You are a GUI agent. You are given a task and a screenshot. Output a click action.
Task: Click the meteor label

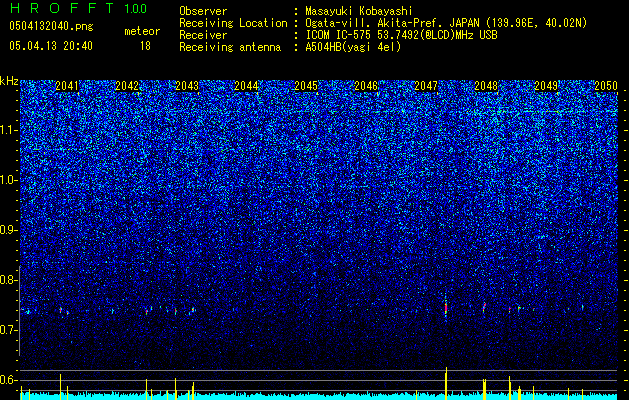pyautogui.click(x=142, y=31)
